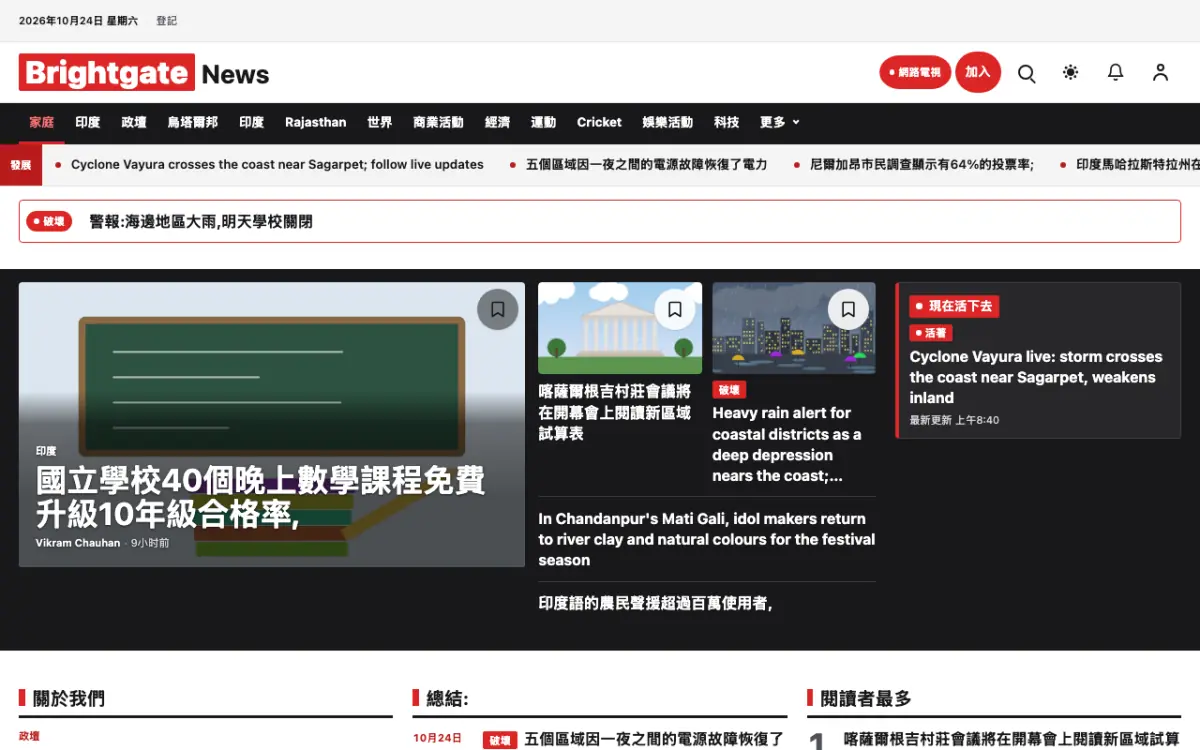Click the Brightgate News logo
The width and height of the screenshot is (1200, 750).
click(x=144, y=73)
